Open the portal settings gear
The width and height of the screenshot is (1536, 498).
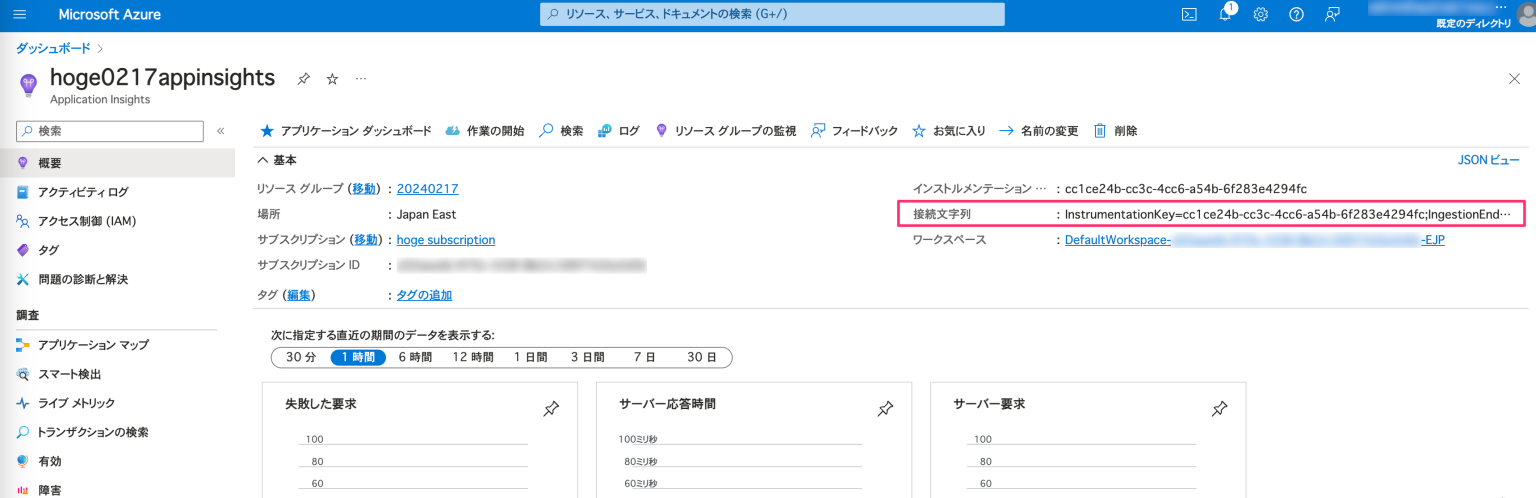point(1261,15)
